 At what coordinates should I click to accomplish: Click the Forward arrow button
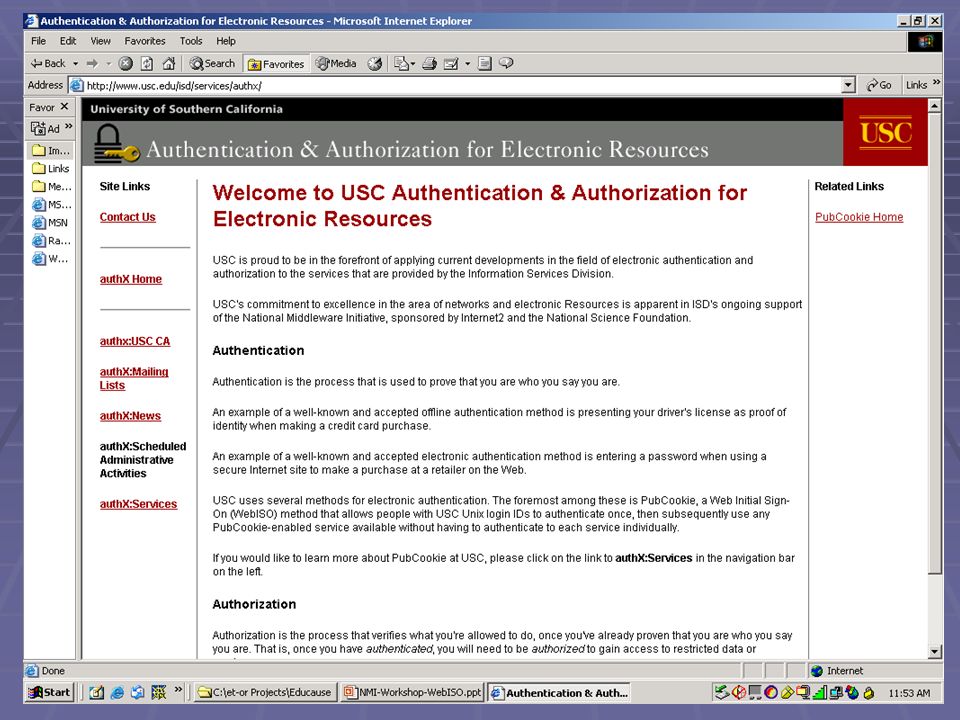click(x=92, y=63)
